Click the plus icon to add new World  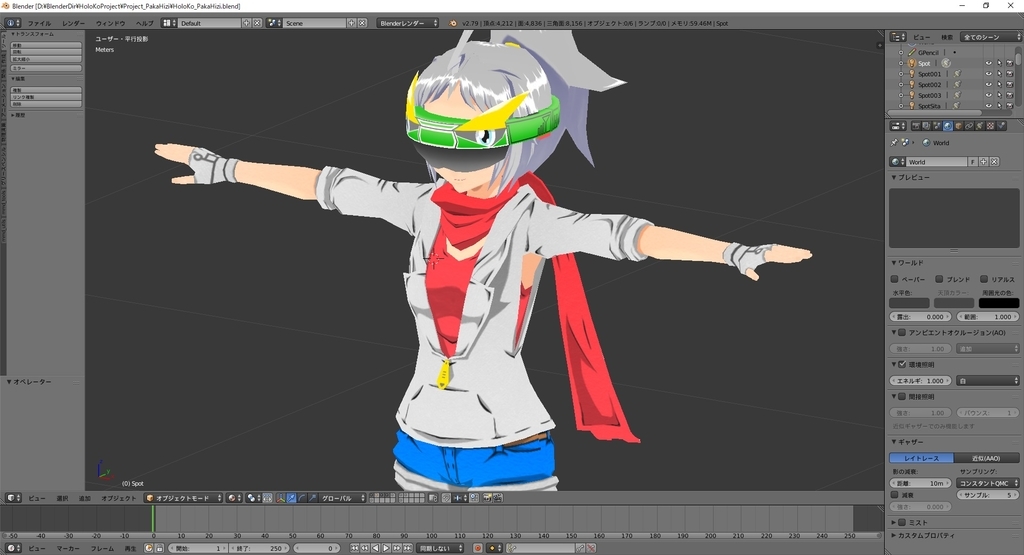coord(984,161)
